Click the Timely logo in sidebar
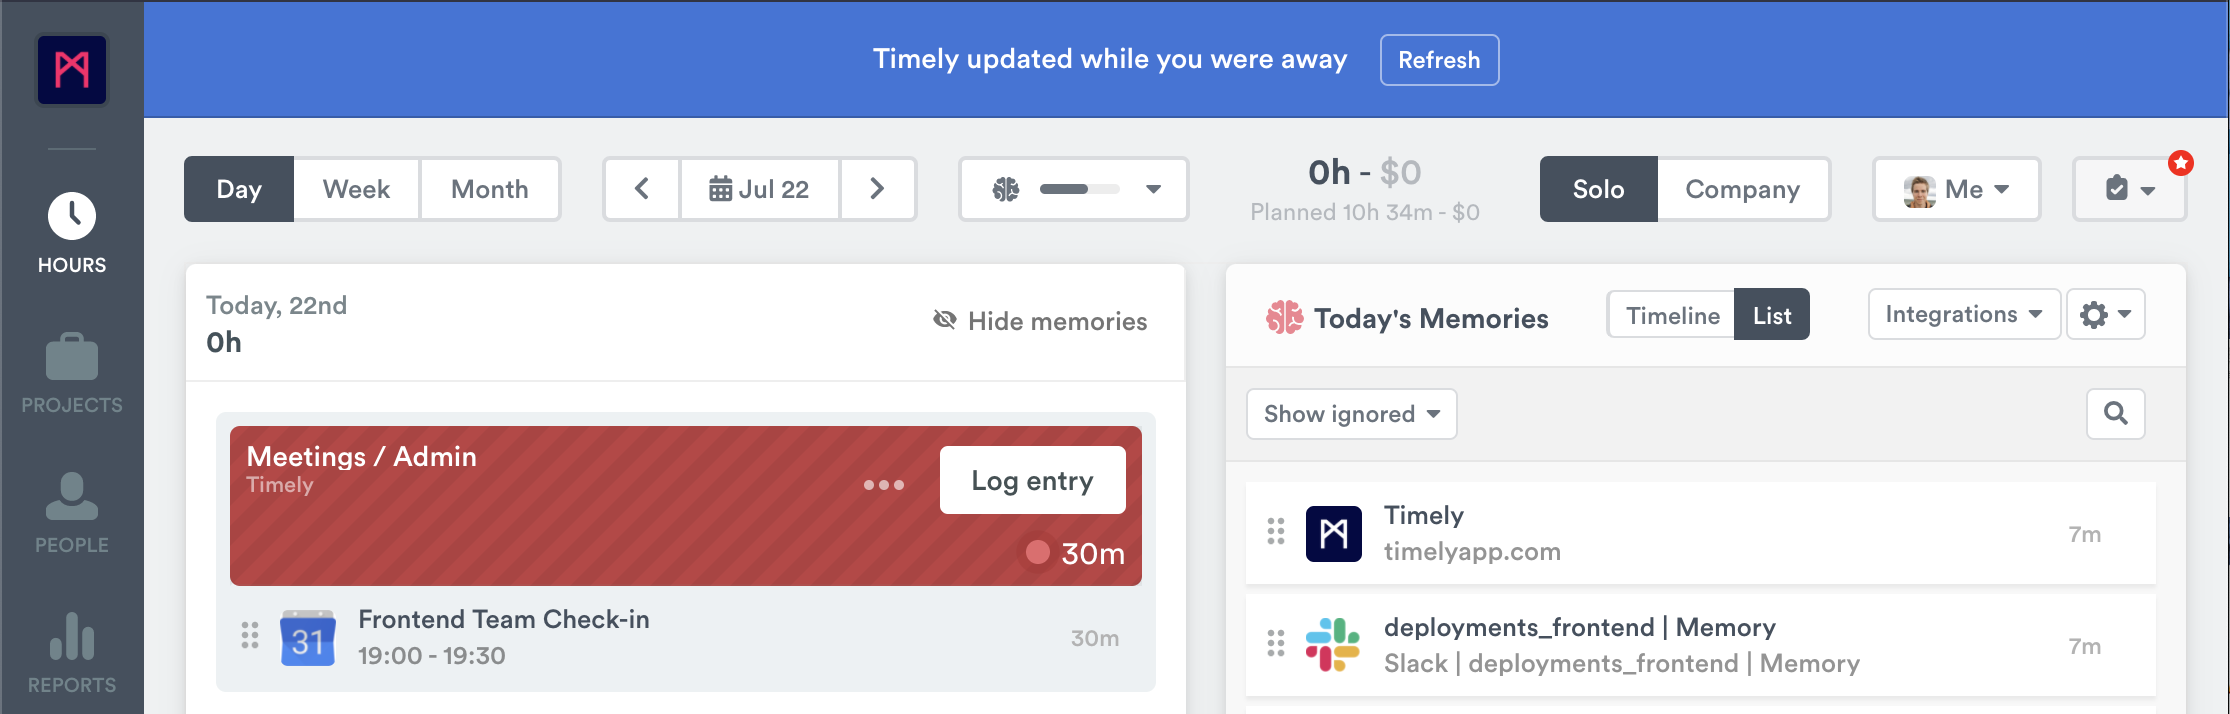This screenshot has height=714, width=2230. pyautogui.click(x=72, y=70)
